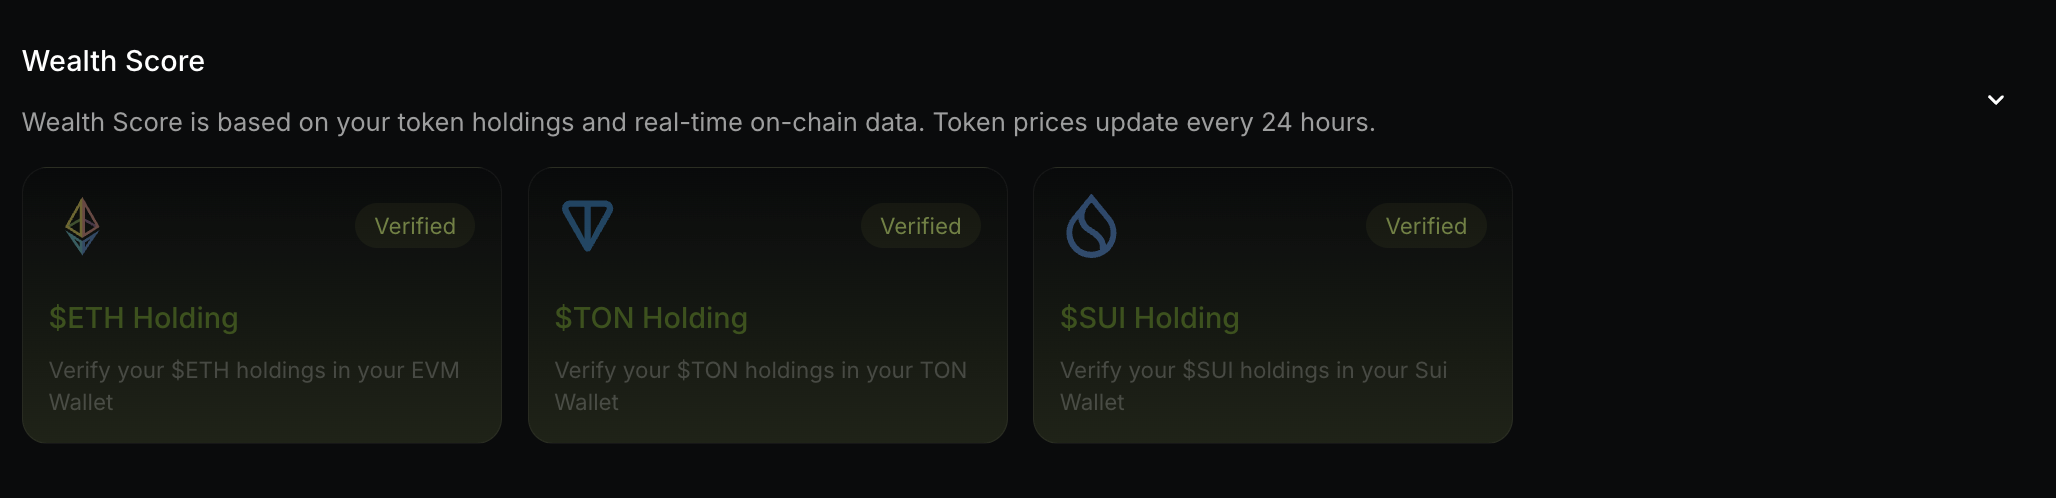This screenshot has width=2056, height=498.
Task: Click the word "Wallet" in the ETH card
Action: 81,402
